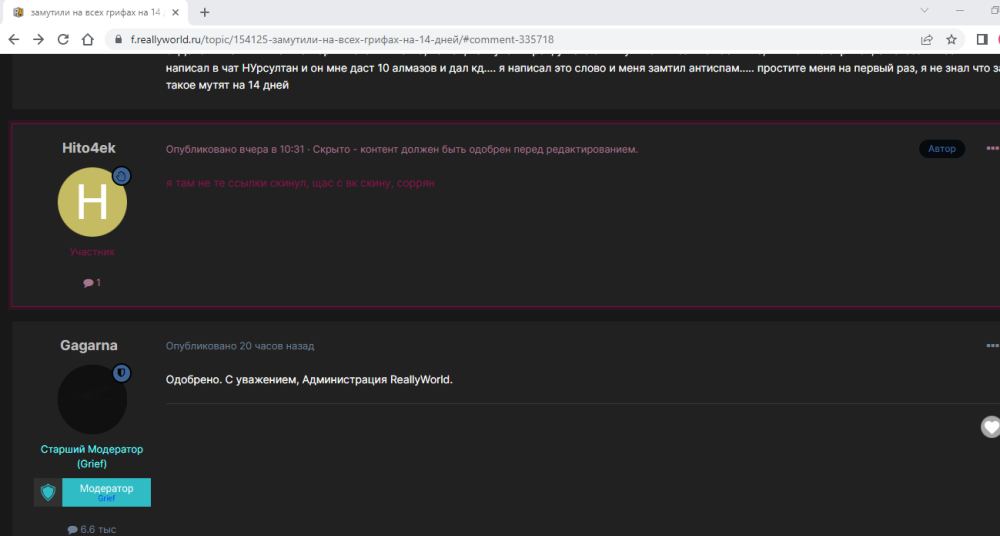Image resolution: width=1000 pixels, height=536 pixels.
Task: Select the 'замутили на всех грифах' tab
Action: pos(96,12)
